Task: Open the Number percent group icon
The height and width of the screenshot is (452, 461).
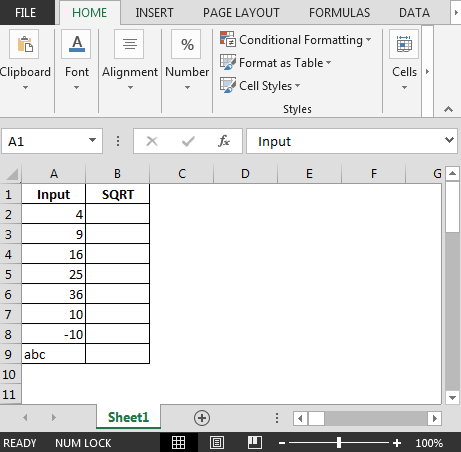Action: [186, 44]
